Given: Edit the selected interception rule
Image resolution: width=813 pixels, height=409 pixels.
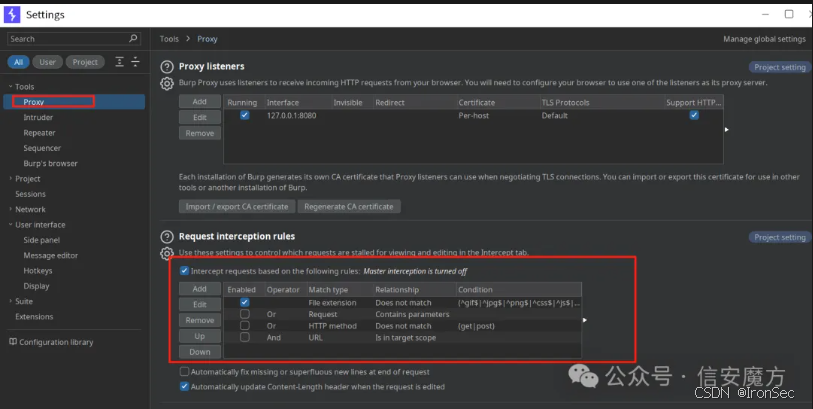Looking at the screenshot, I should [200, 304].
